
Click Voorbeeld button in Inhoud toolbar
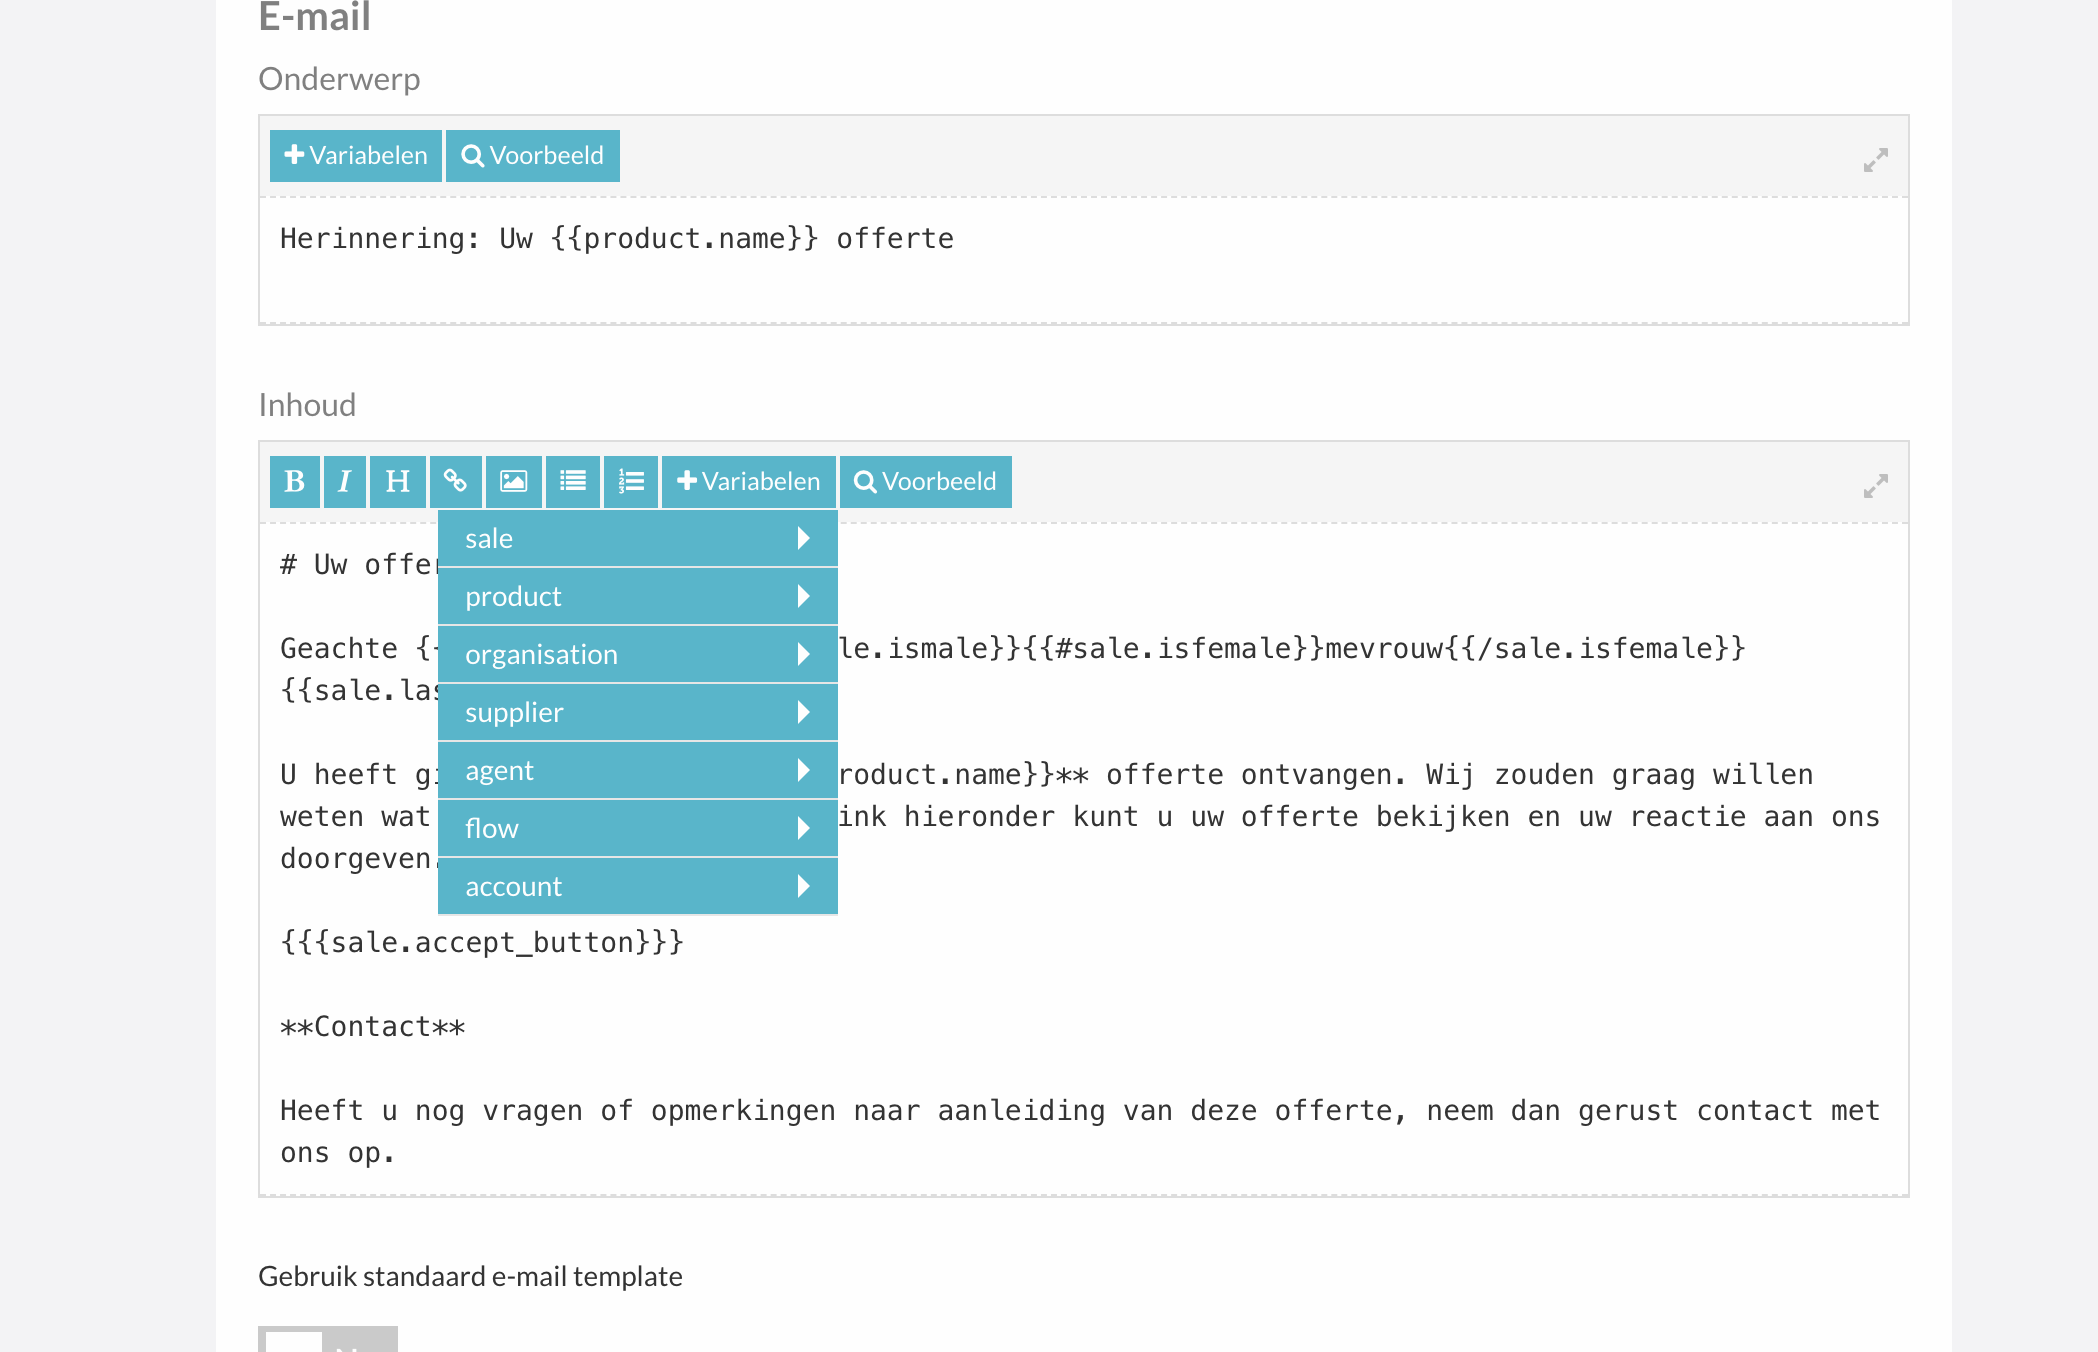pyautogui.click(x=925, y=482)
